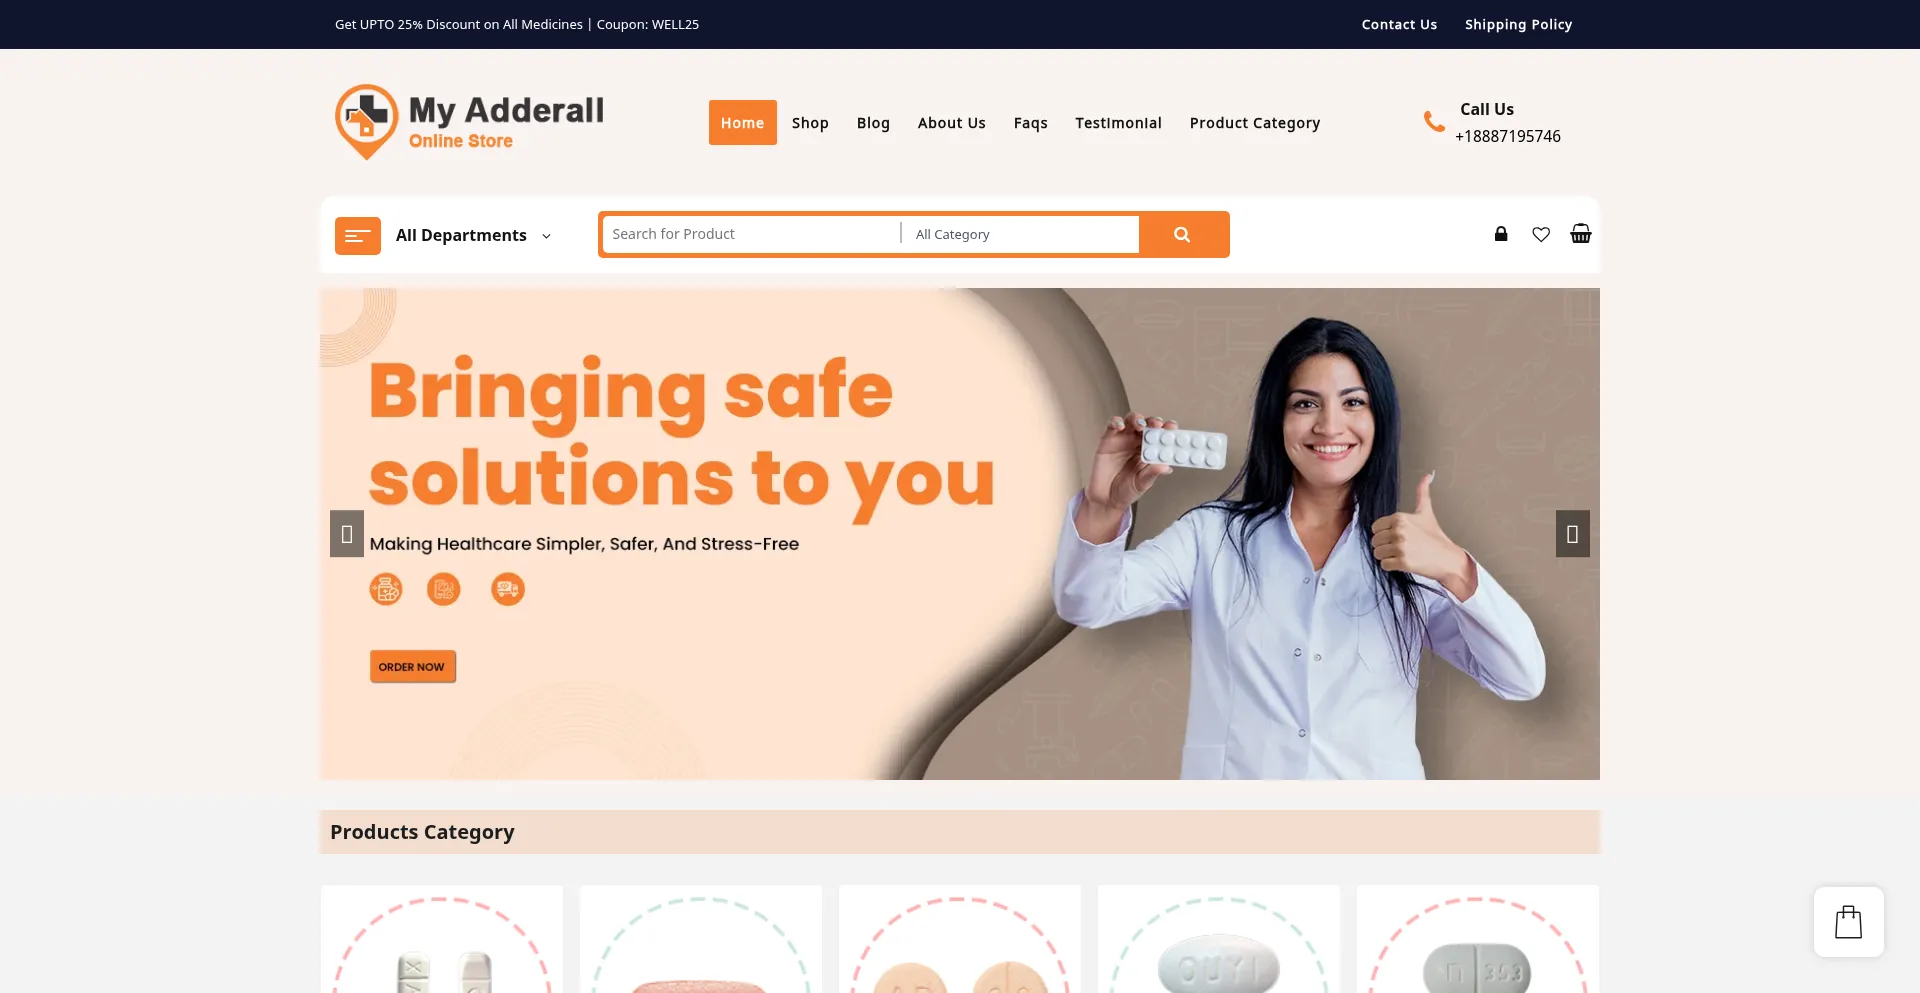This screenshot has width=1920, height=993.
Task: Open the wishlist heart icon
Action: point(1541,234)
